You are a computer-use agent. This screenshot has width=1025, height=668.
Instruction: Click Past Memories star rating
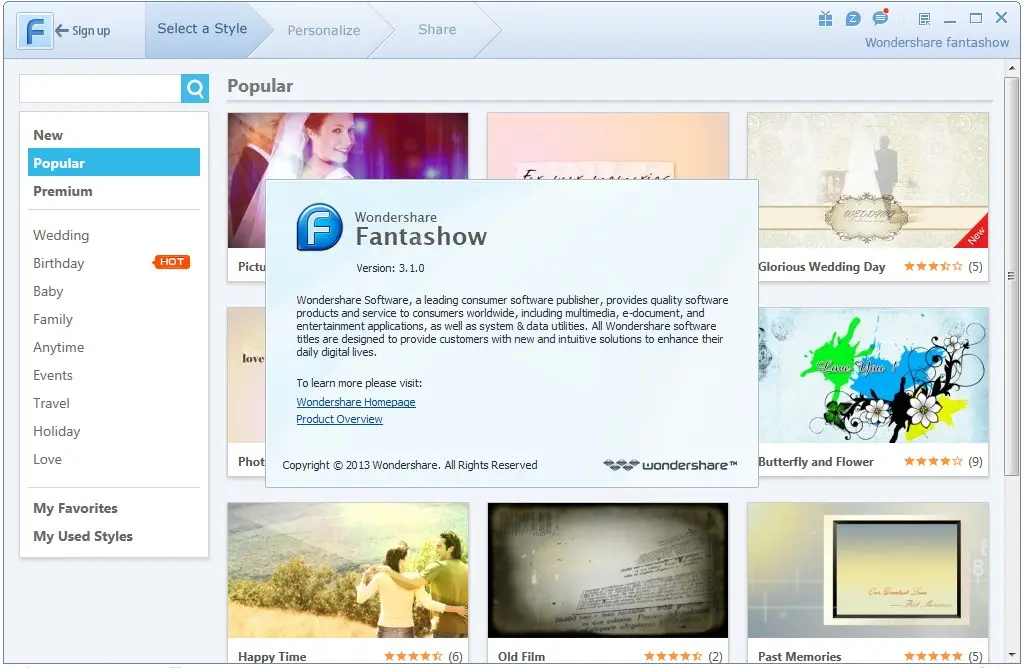[x=933, y=656]
